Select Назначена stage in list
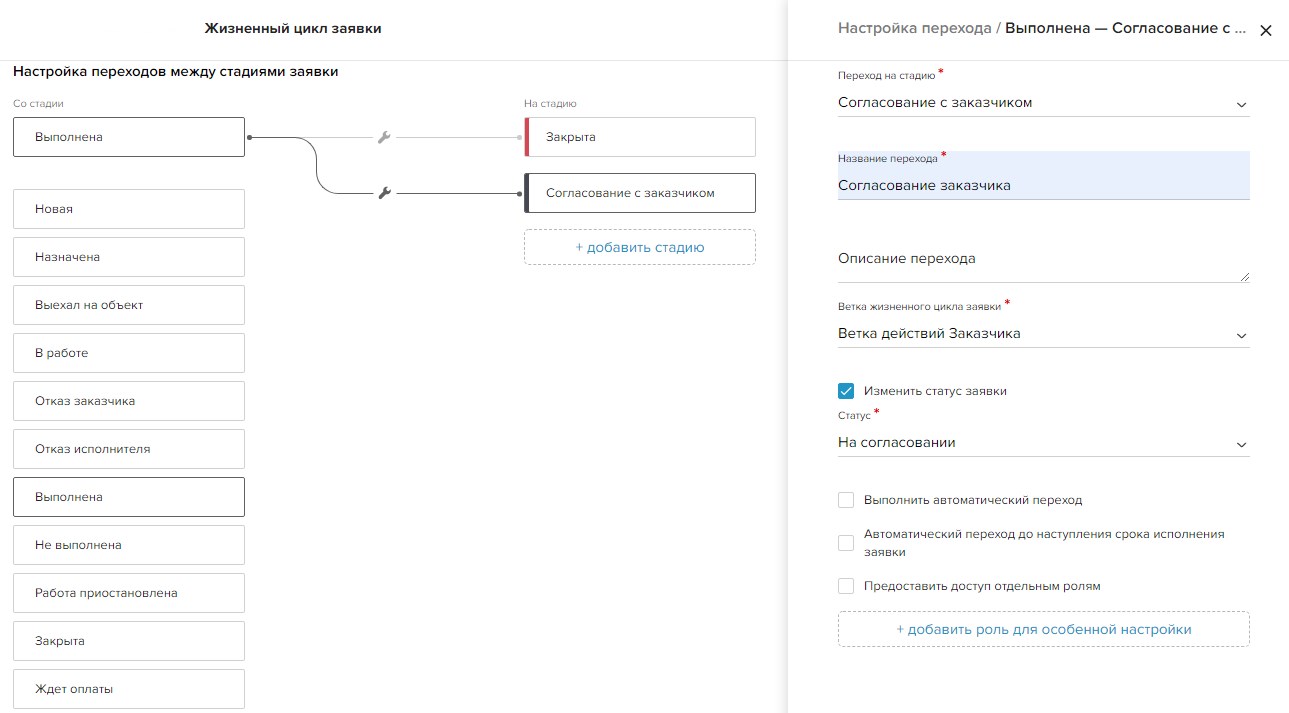Image resolution: width=1289 pixels, height=713 pixels. tap(129, 257)
